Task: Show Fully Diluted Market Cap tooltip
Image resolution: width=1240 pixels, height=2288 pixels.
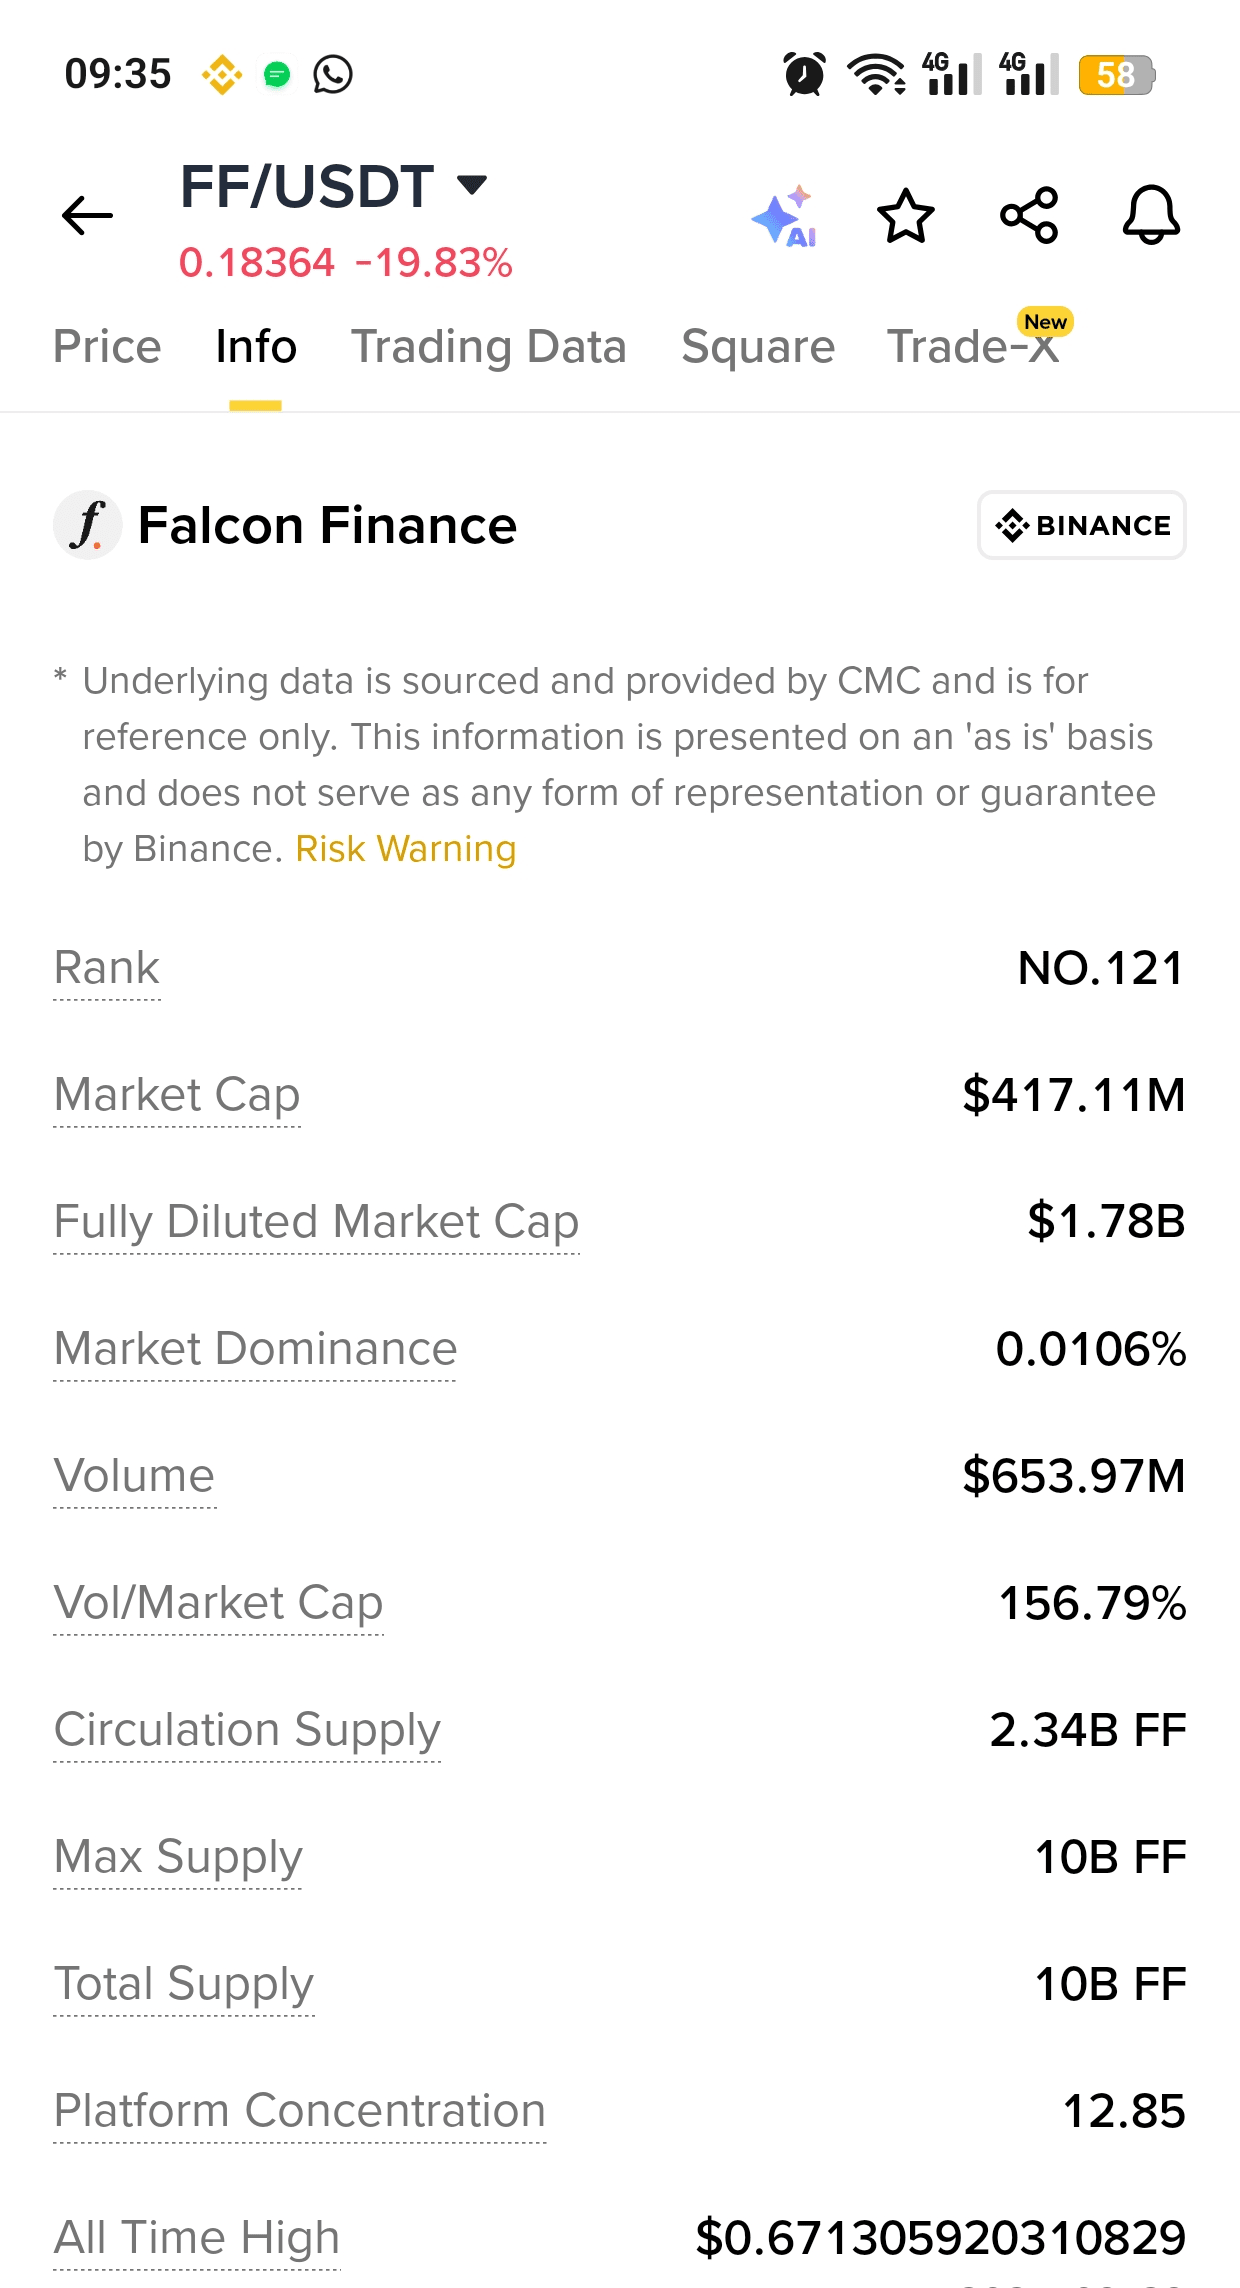Action: pyautogui.click(x=316, y=1222)
